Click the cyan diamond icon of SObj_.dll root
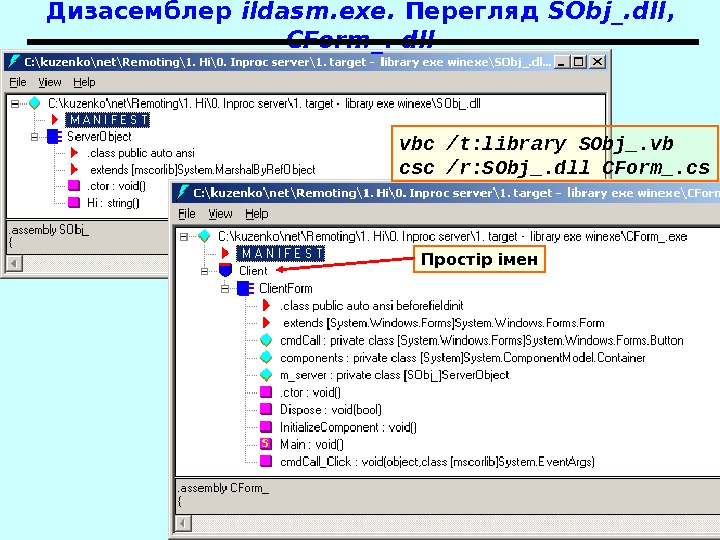The image size is (720, 540). (x=34, y=103)
